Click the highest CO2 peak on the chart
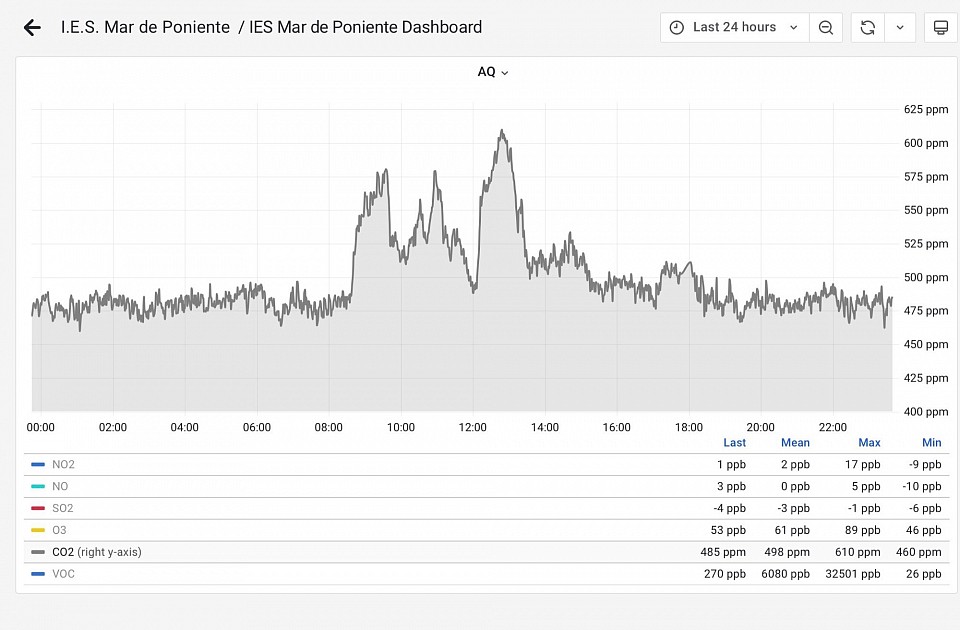Image resolution: width=960 pixels, height=630 pixels. 502,130
